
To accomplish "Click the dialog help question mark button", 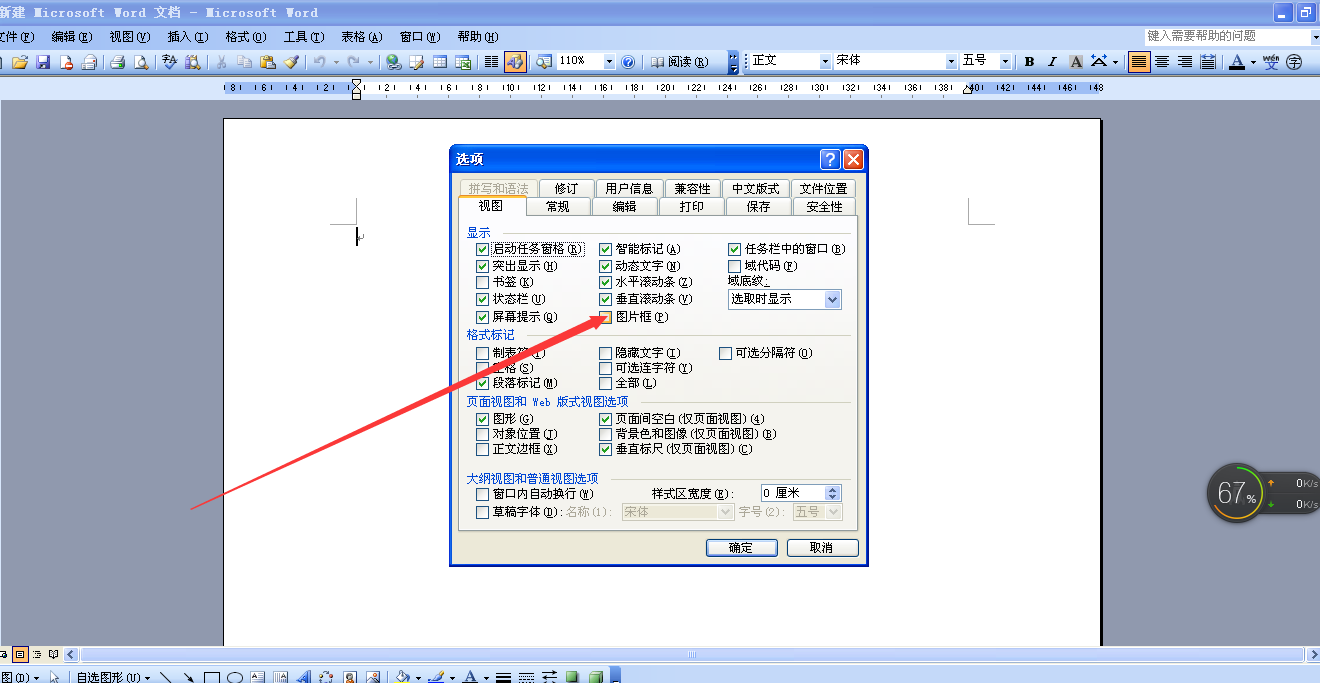I will [x=830, y=159].
